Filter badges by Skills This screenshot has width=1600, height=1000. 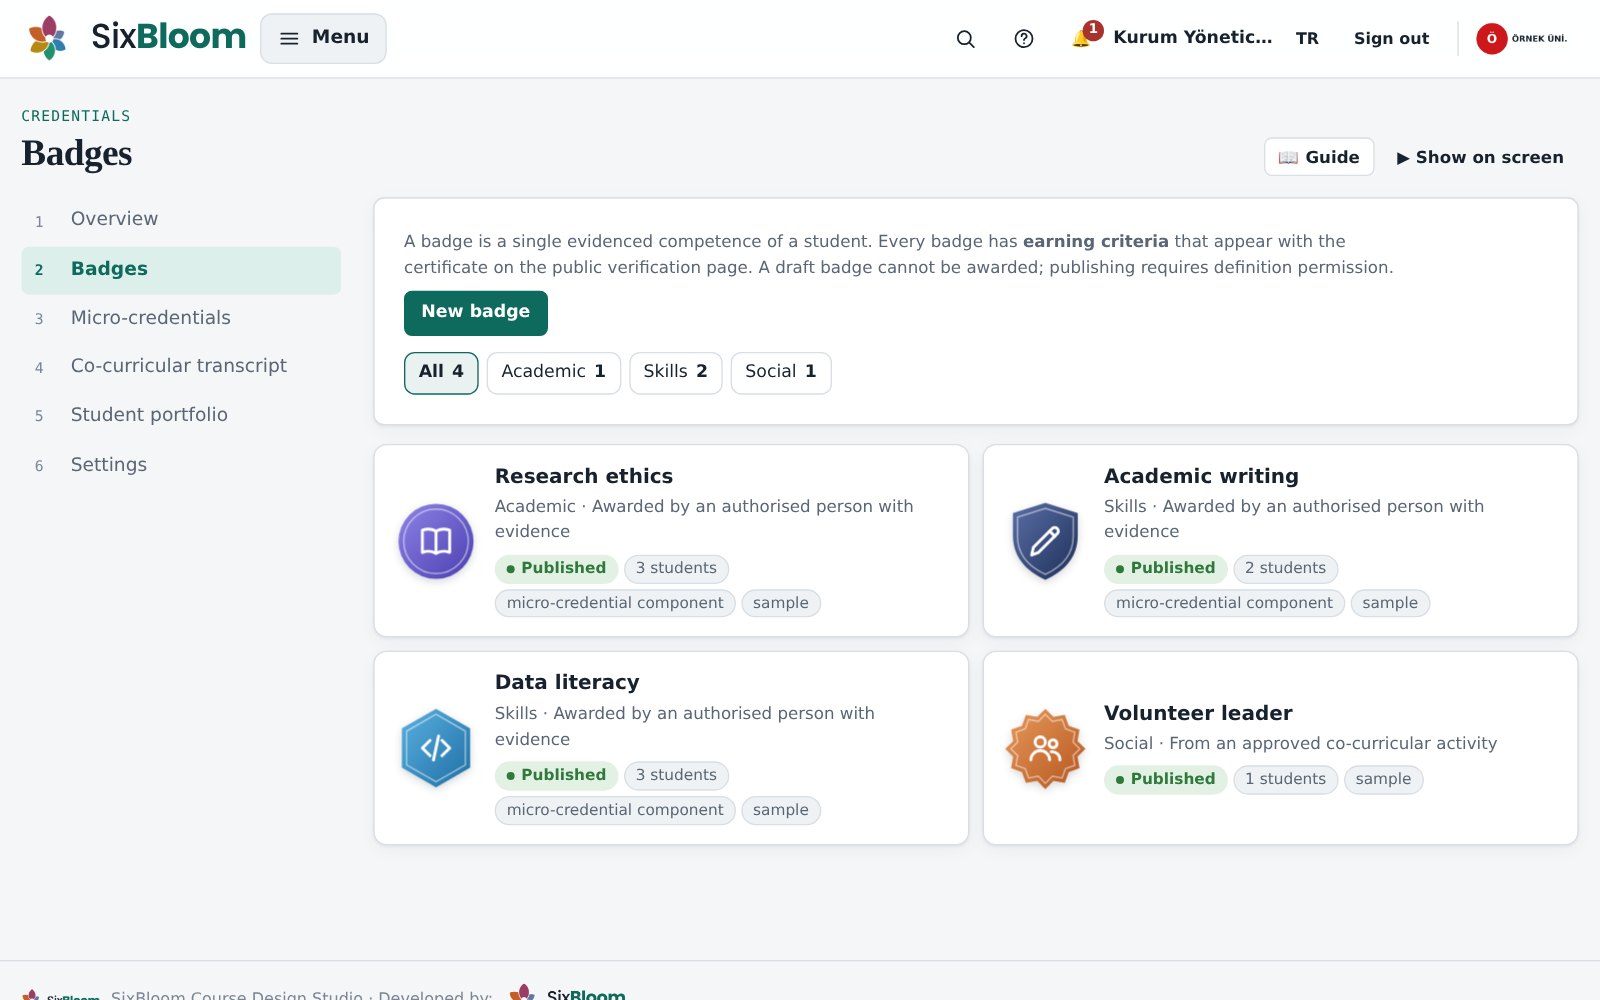(x=676, y=373)
